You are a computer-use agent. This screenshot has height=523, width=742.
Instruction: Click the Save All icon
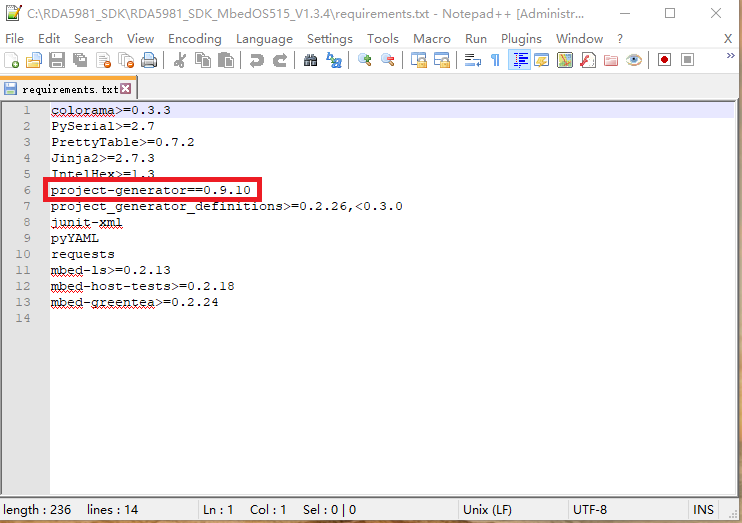click(80, 60)
